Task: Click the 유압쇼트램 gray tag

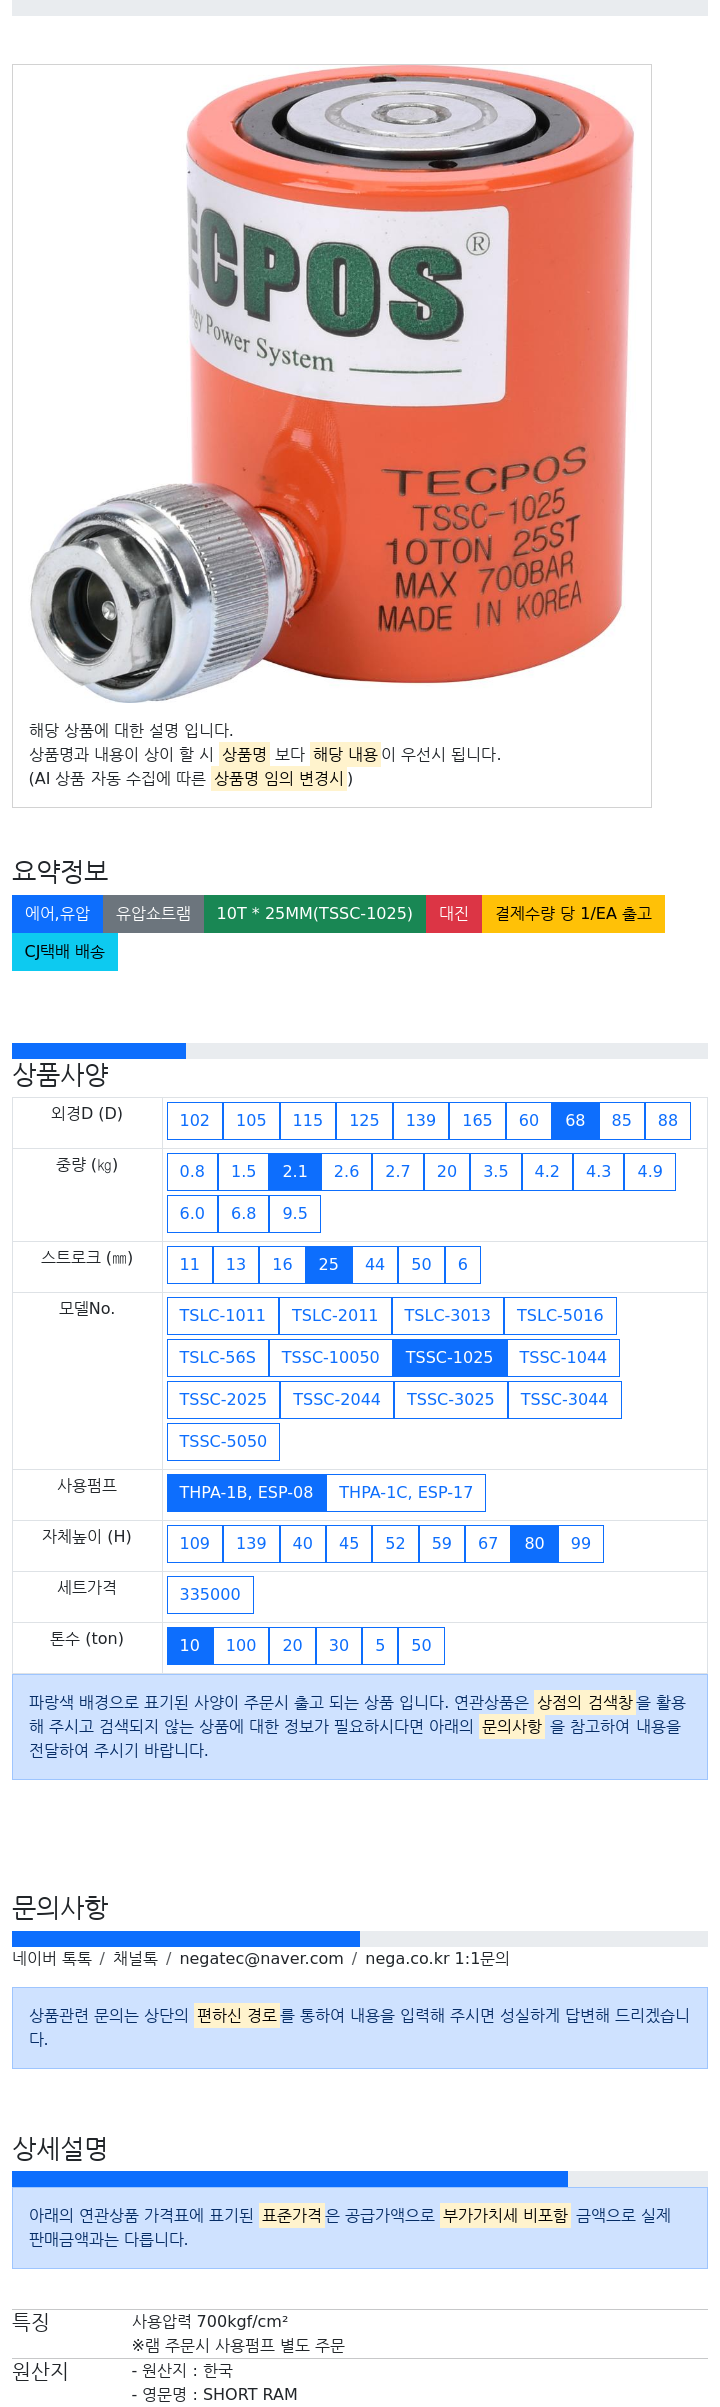Action: (153, 914)
